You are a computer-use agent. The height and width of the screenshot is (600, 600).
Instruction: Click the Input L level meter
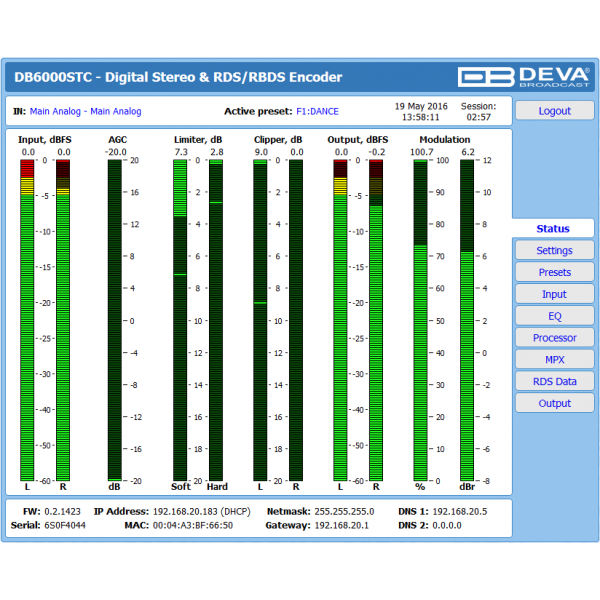coord(27,320)
